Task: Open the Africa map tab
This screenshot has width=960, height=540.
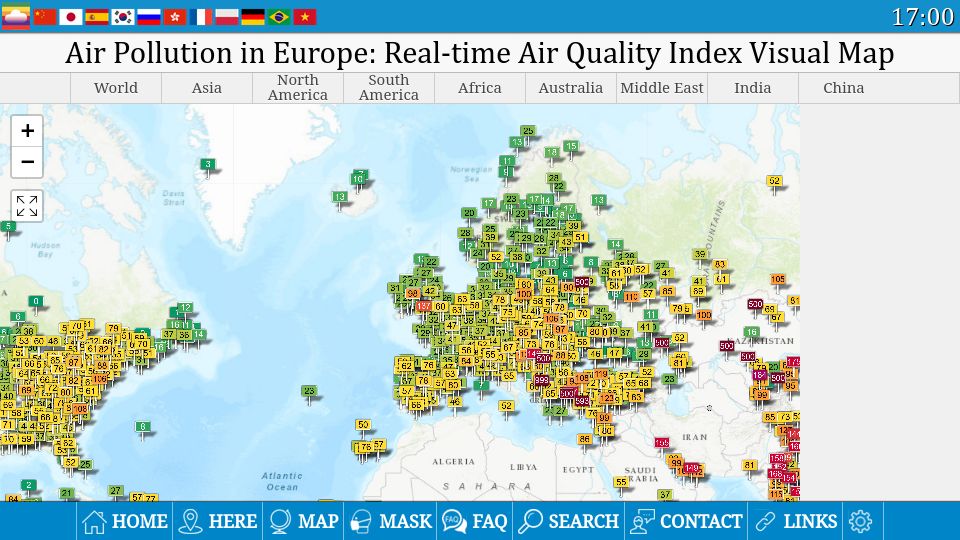Action: click(x=480, y=88)
